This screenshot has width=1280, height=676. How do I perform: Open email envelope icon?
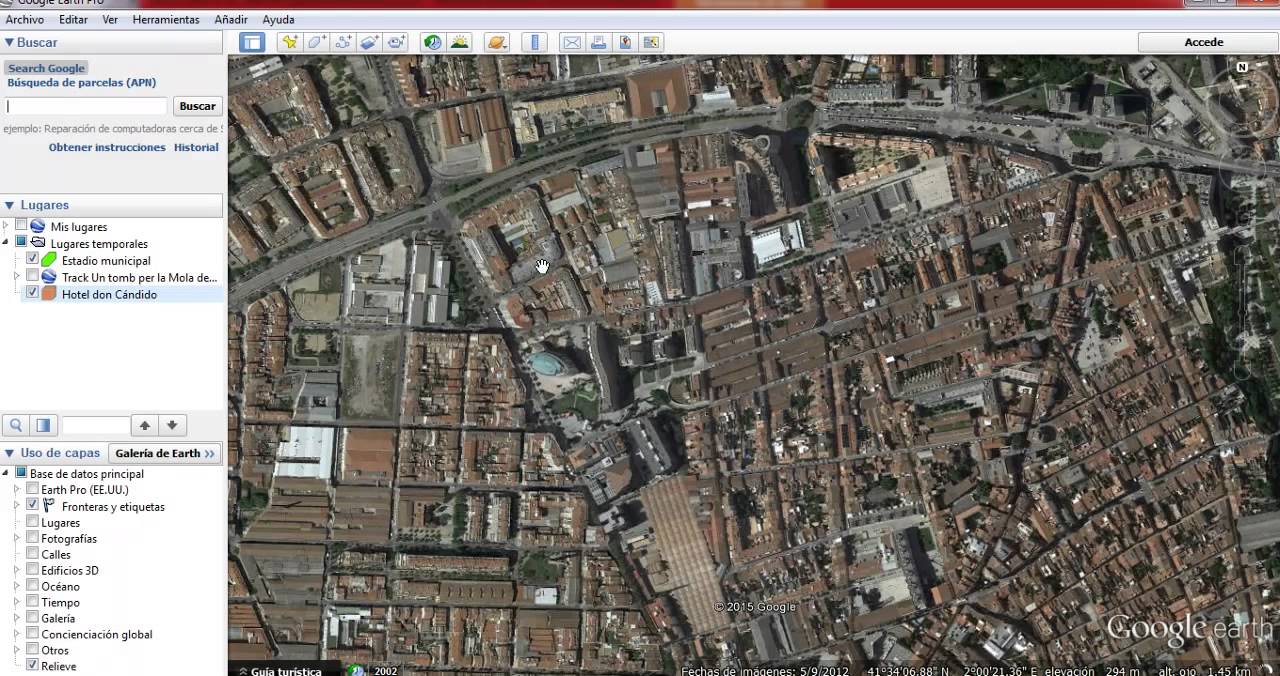click(x=572, y=42)
